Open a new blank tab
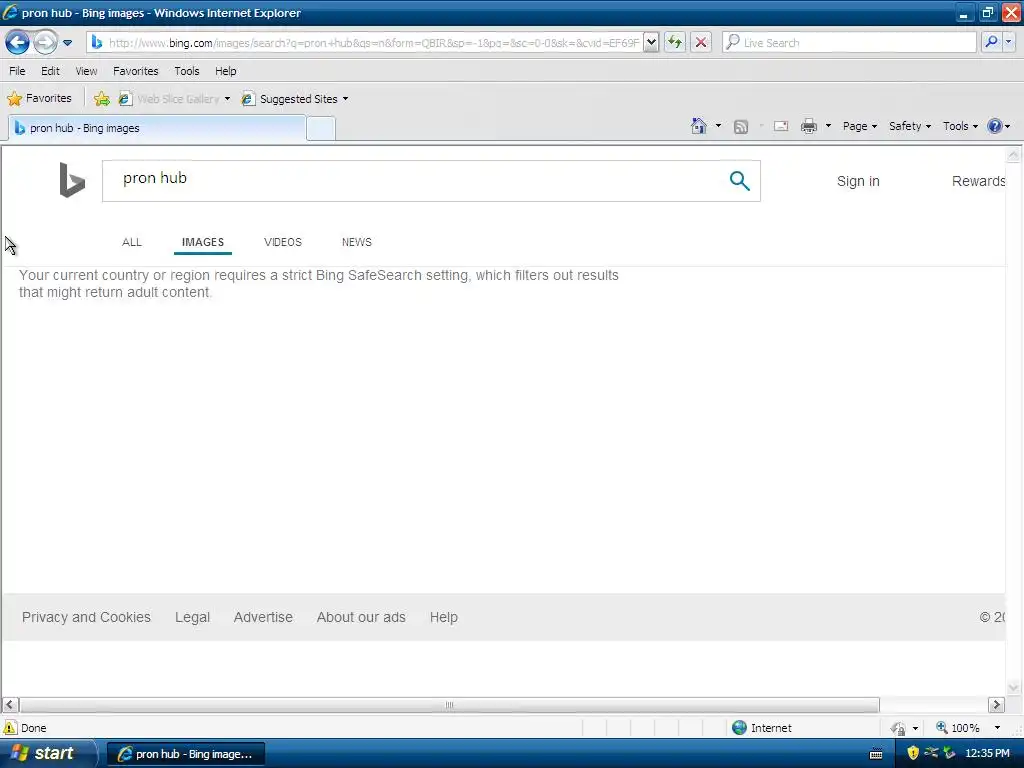Image resolution: width=1024 pixels, height=768 pixels. 321,129
